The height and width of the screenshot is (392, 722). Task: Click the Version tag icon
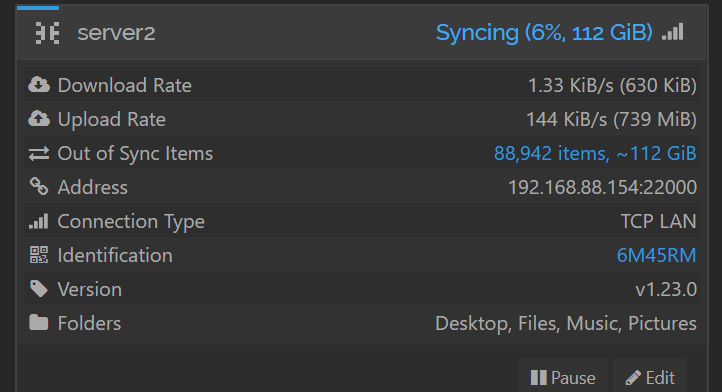pos(39,289)
